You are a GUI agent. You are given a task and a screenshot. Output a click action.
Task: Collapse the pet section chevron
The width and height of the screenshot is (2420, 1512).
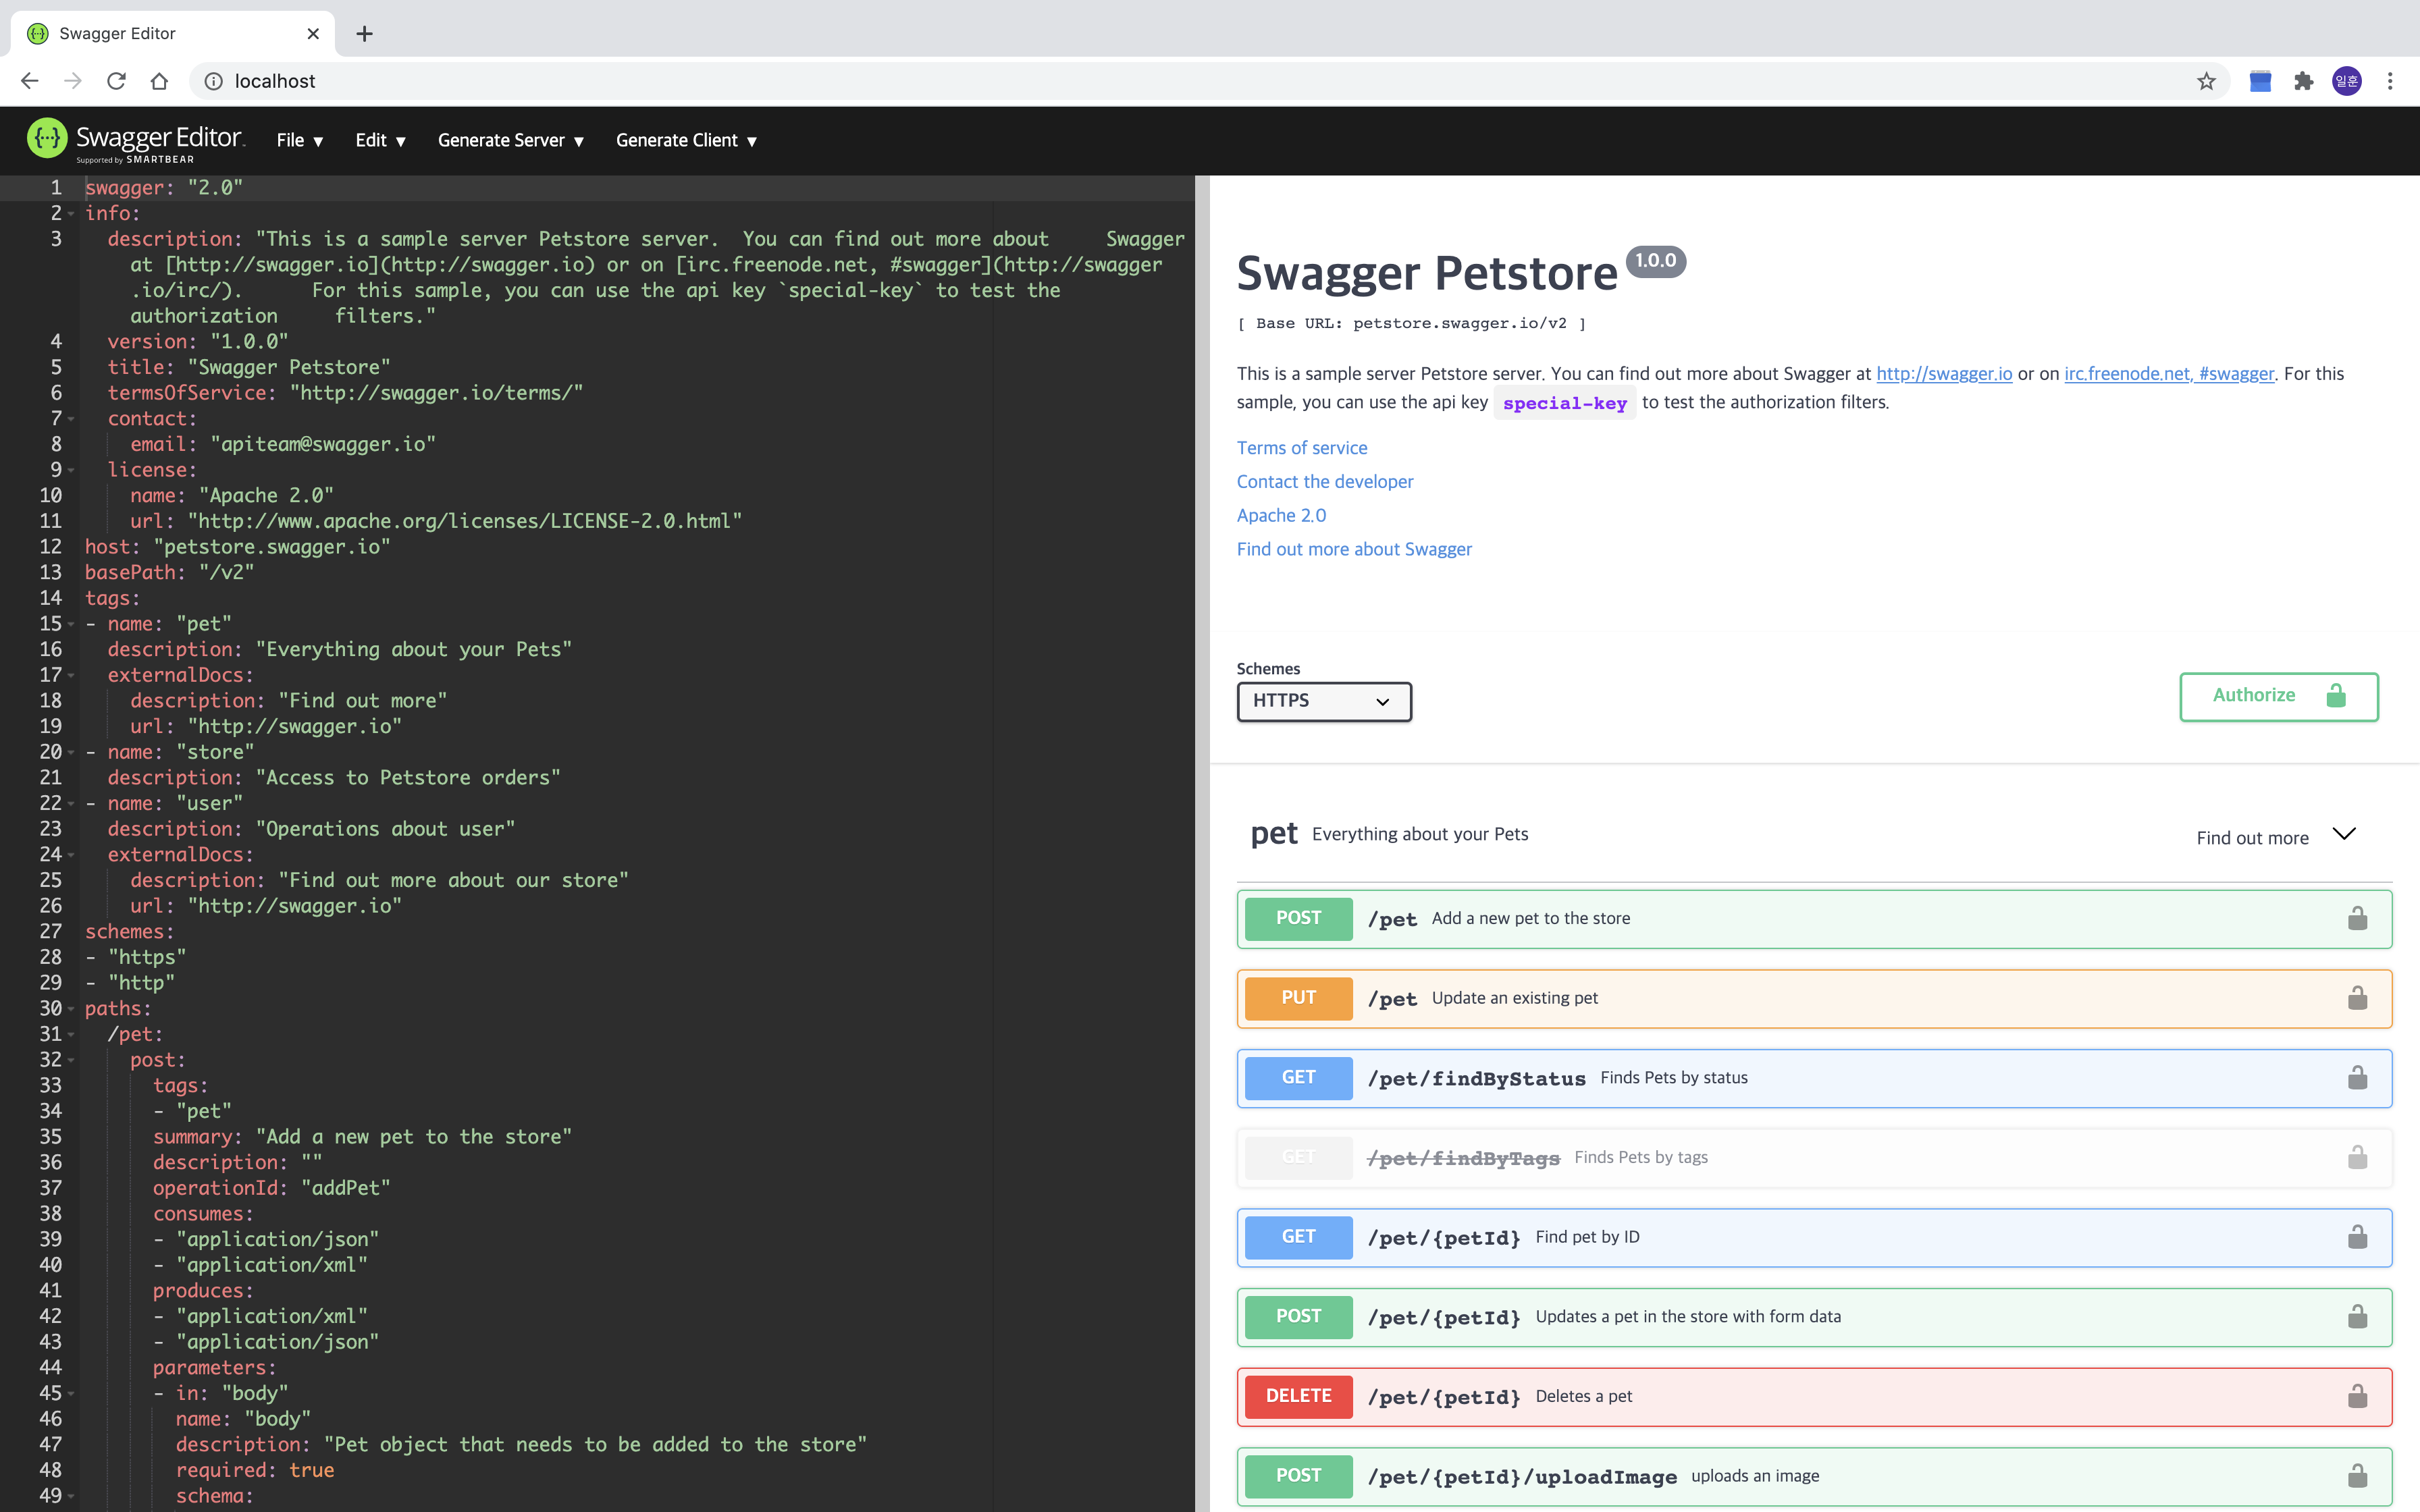[2344, 834]
